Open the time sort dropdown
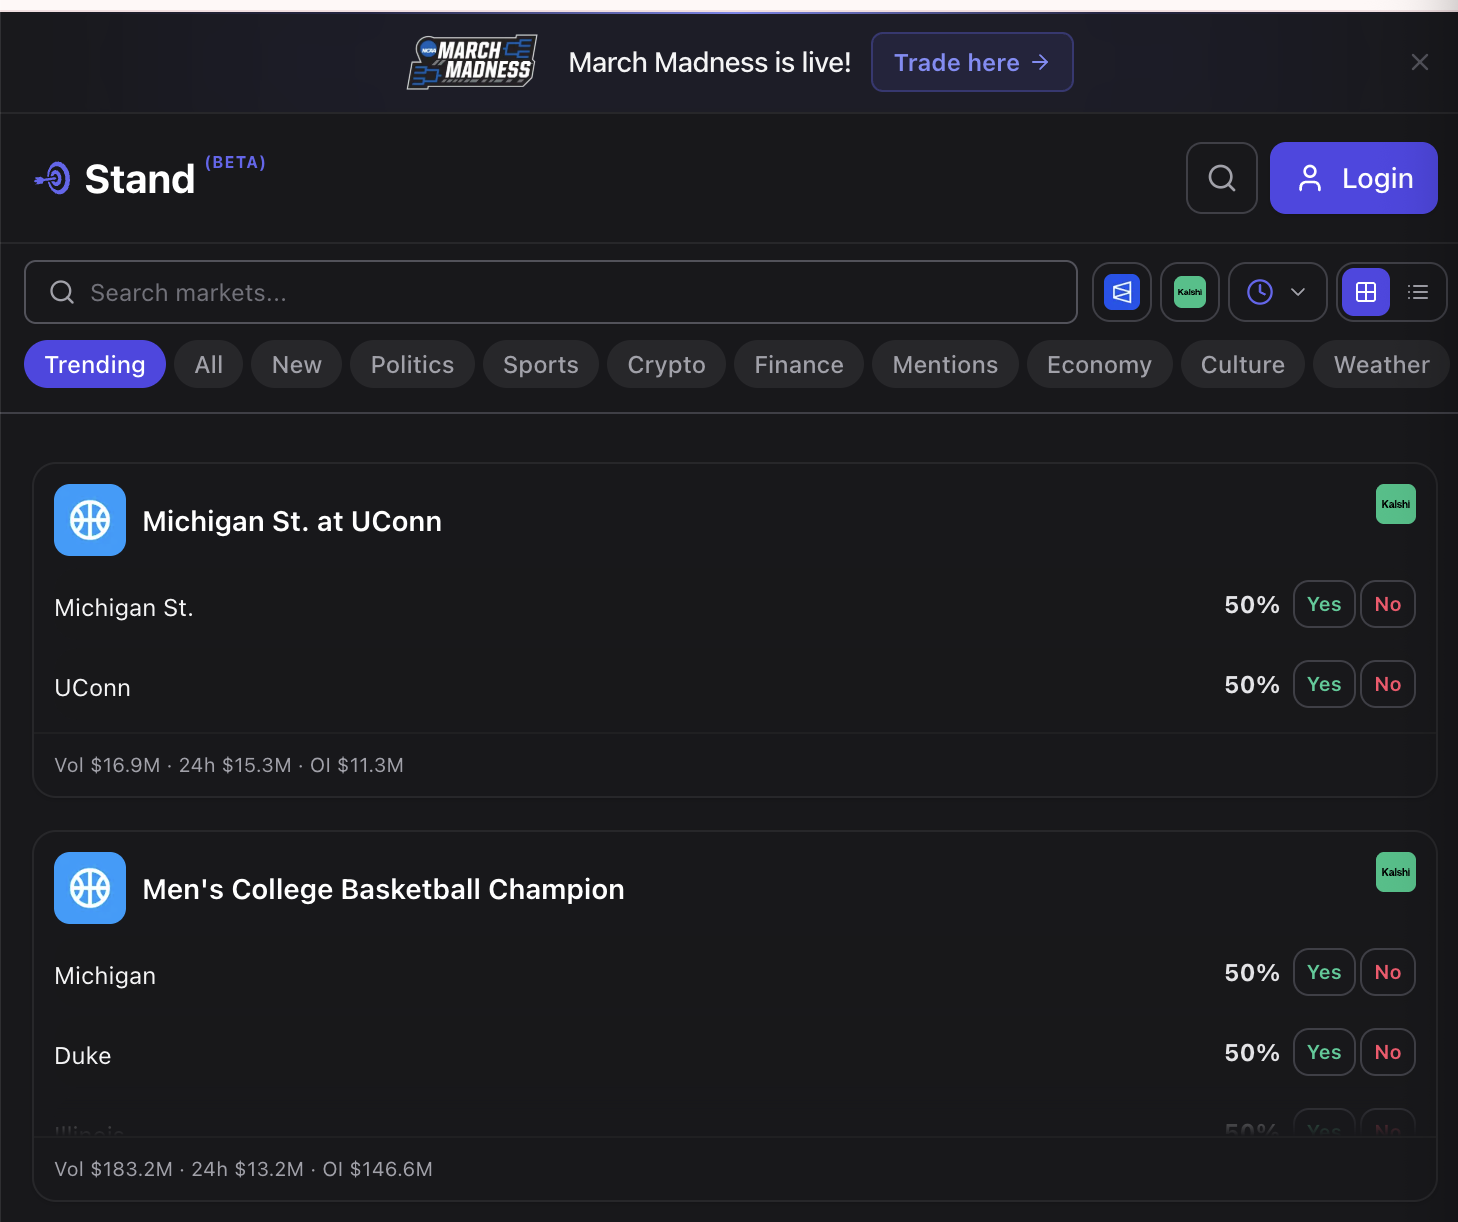 (x=1277, y=292)
